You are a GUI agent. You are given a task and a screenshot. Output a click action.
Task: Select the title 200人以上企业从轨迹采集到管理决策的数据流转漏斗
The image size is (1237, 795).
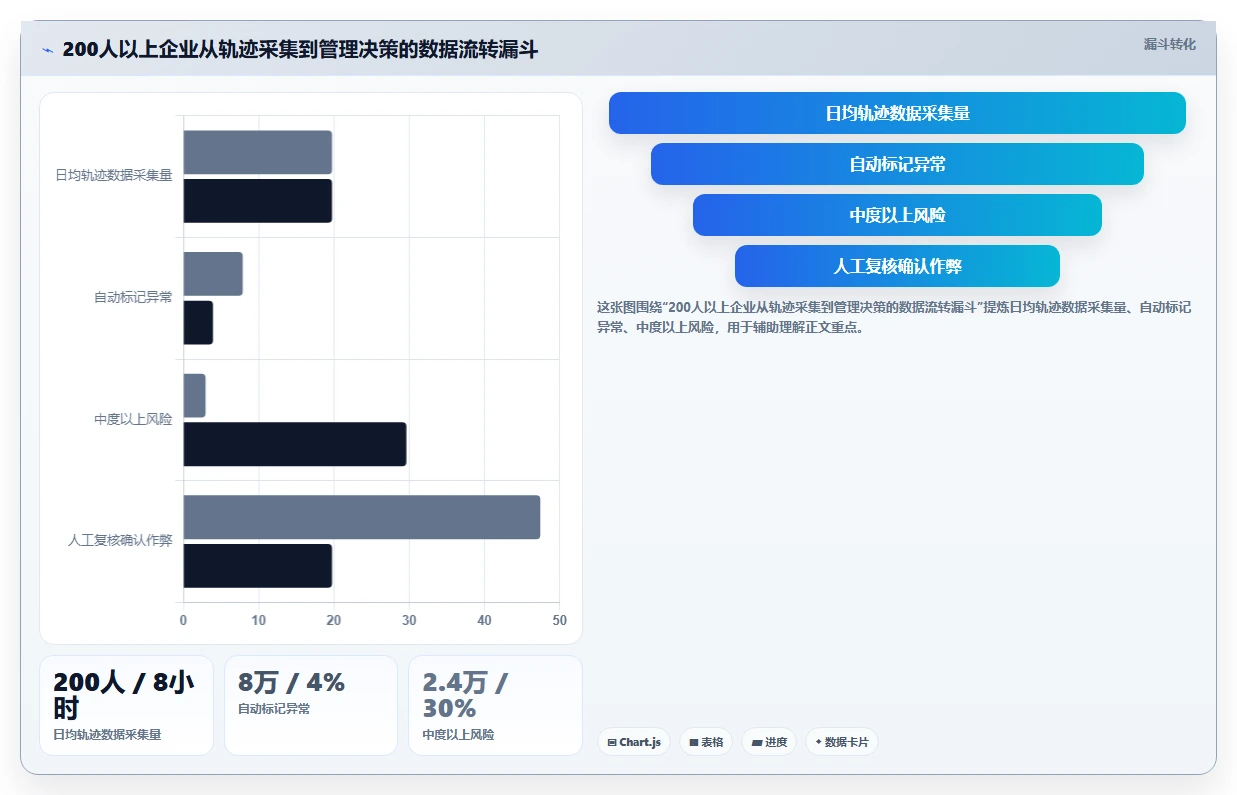(x=300, y=50)
